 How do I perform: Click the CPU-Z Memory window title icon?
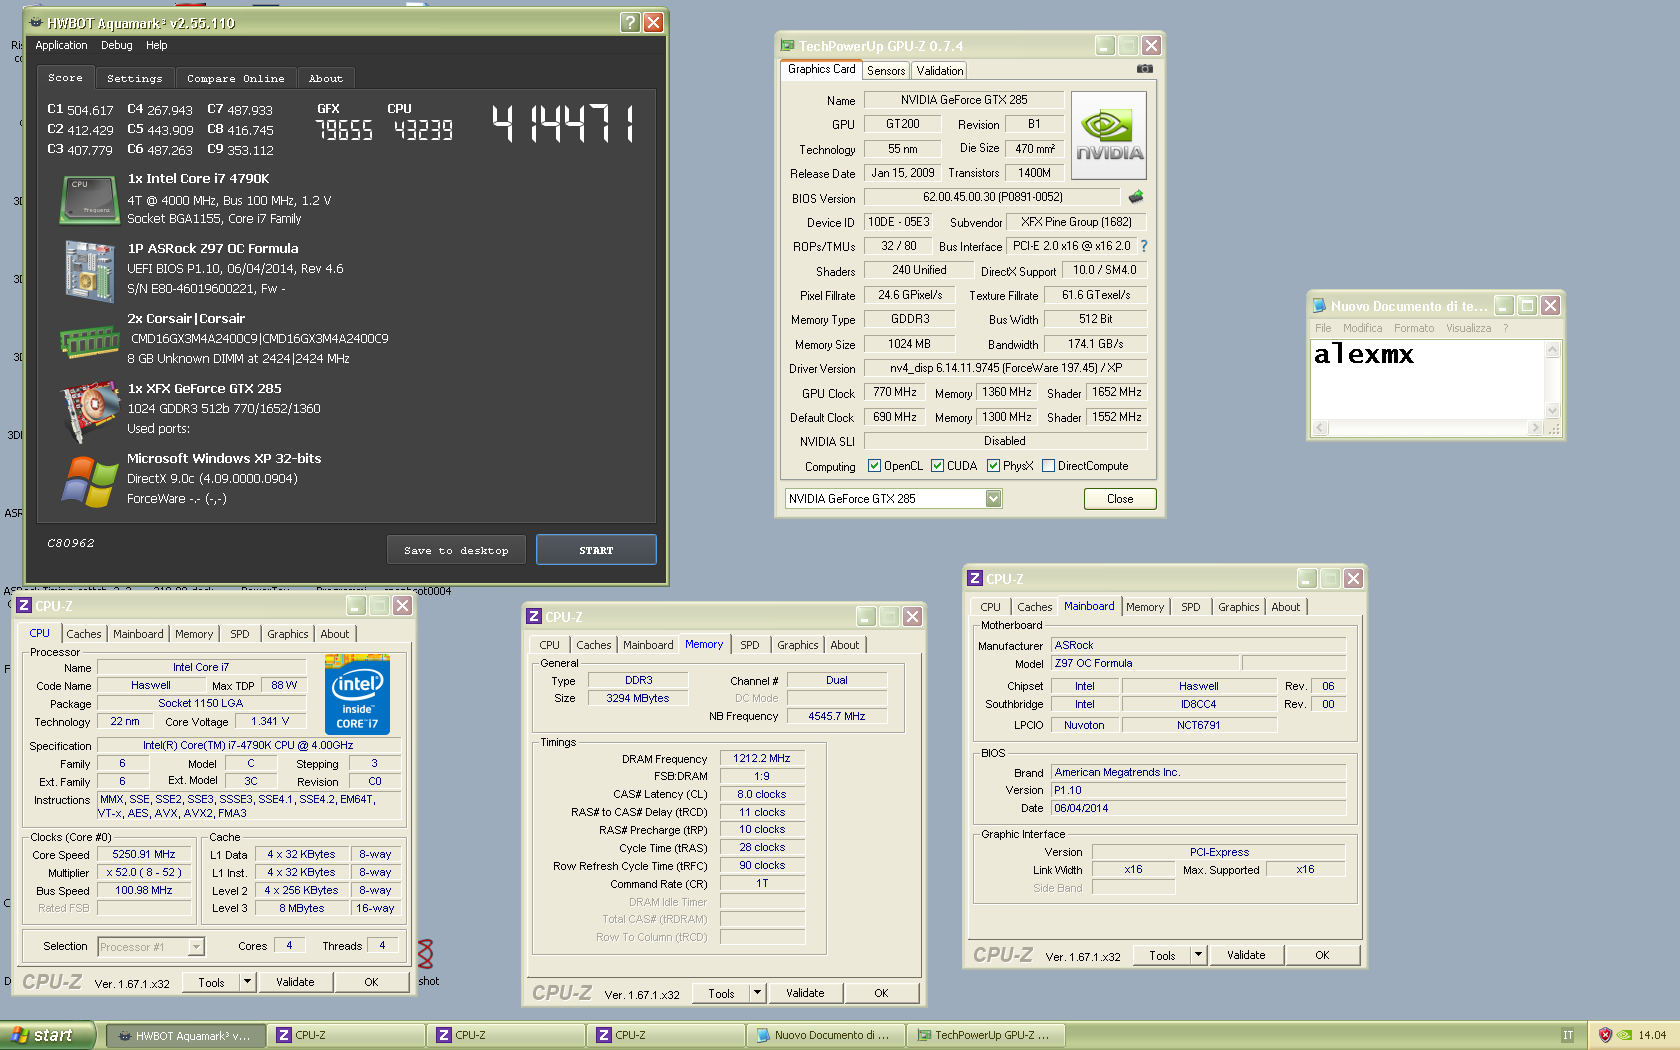(x=534, y=616)
